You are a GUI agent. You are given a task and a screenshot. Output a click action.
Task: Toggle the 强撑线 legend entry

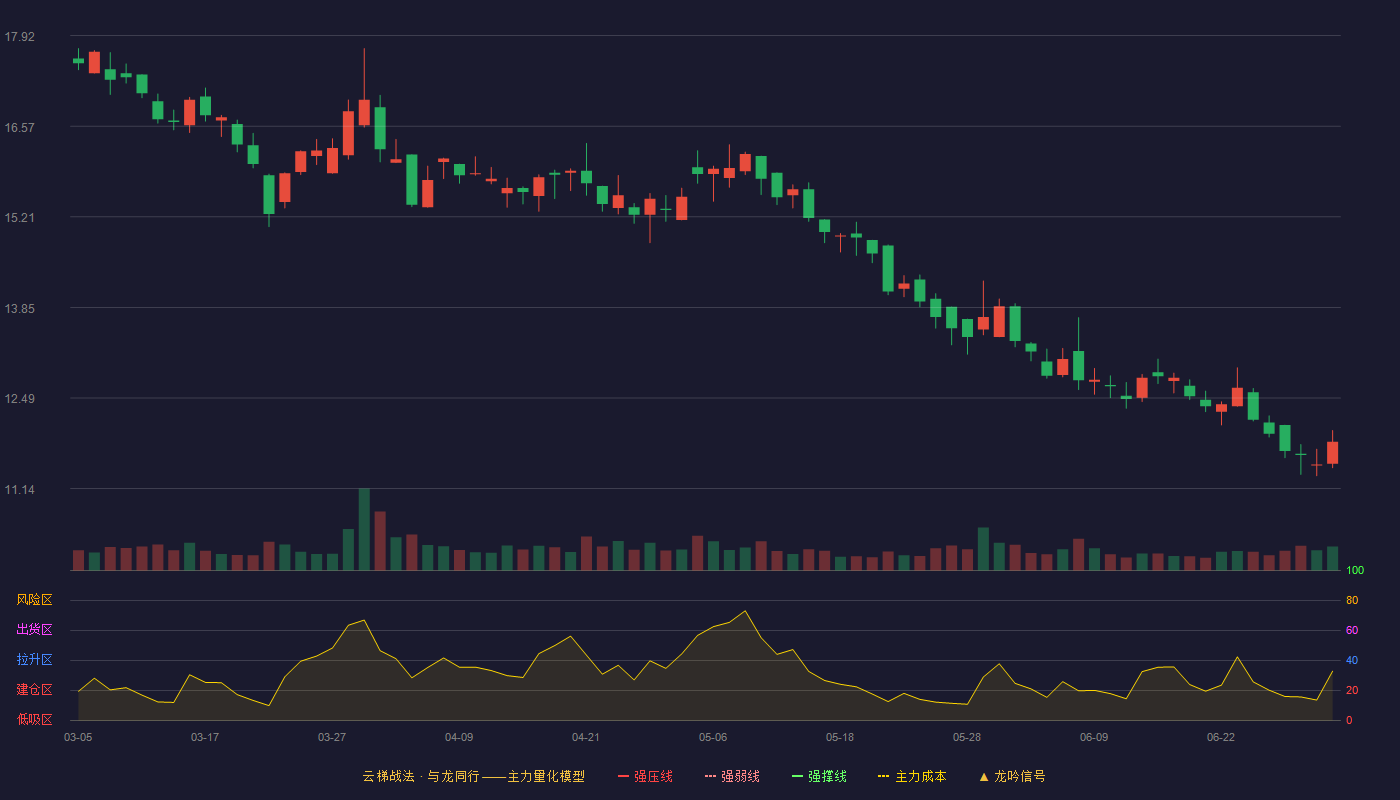pyautogui.click(x=819, y=776)
